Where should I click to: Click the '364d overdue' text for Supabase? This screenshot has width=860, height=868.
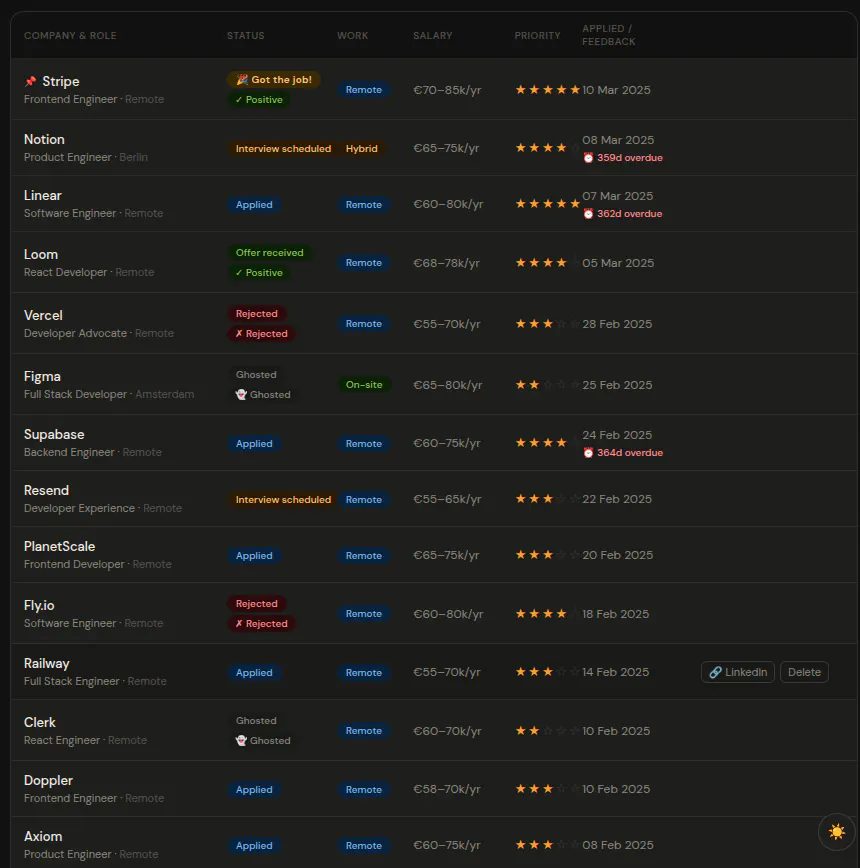630,453
